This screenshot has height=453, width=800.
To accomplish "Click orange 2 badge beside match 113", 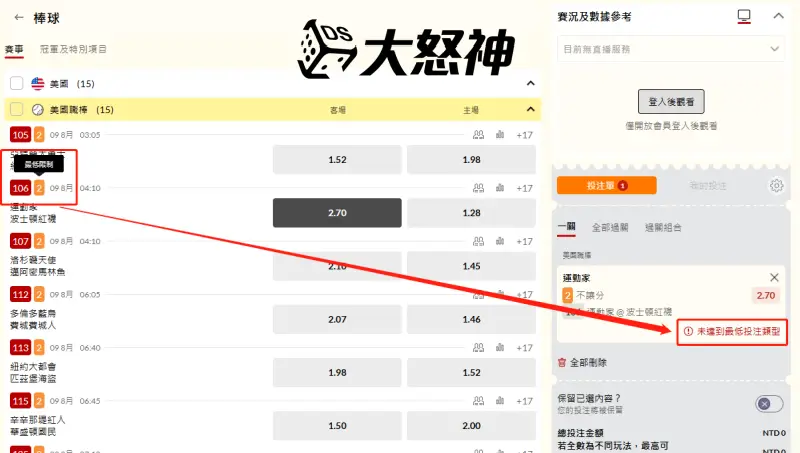I will pos(39,347).
